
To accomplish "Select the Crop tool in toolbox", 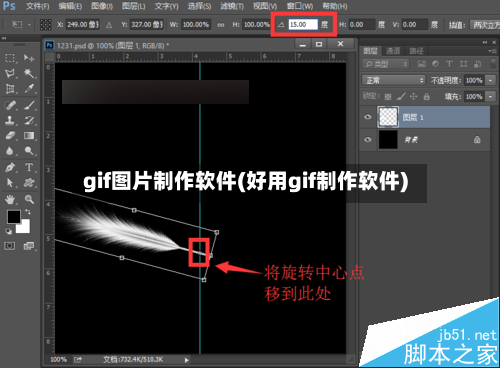I will (10, 89).
